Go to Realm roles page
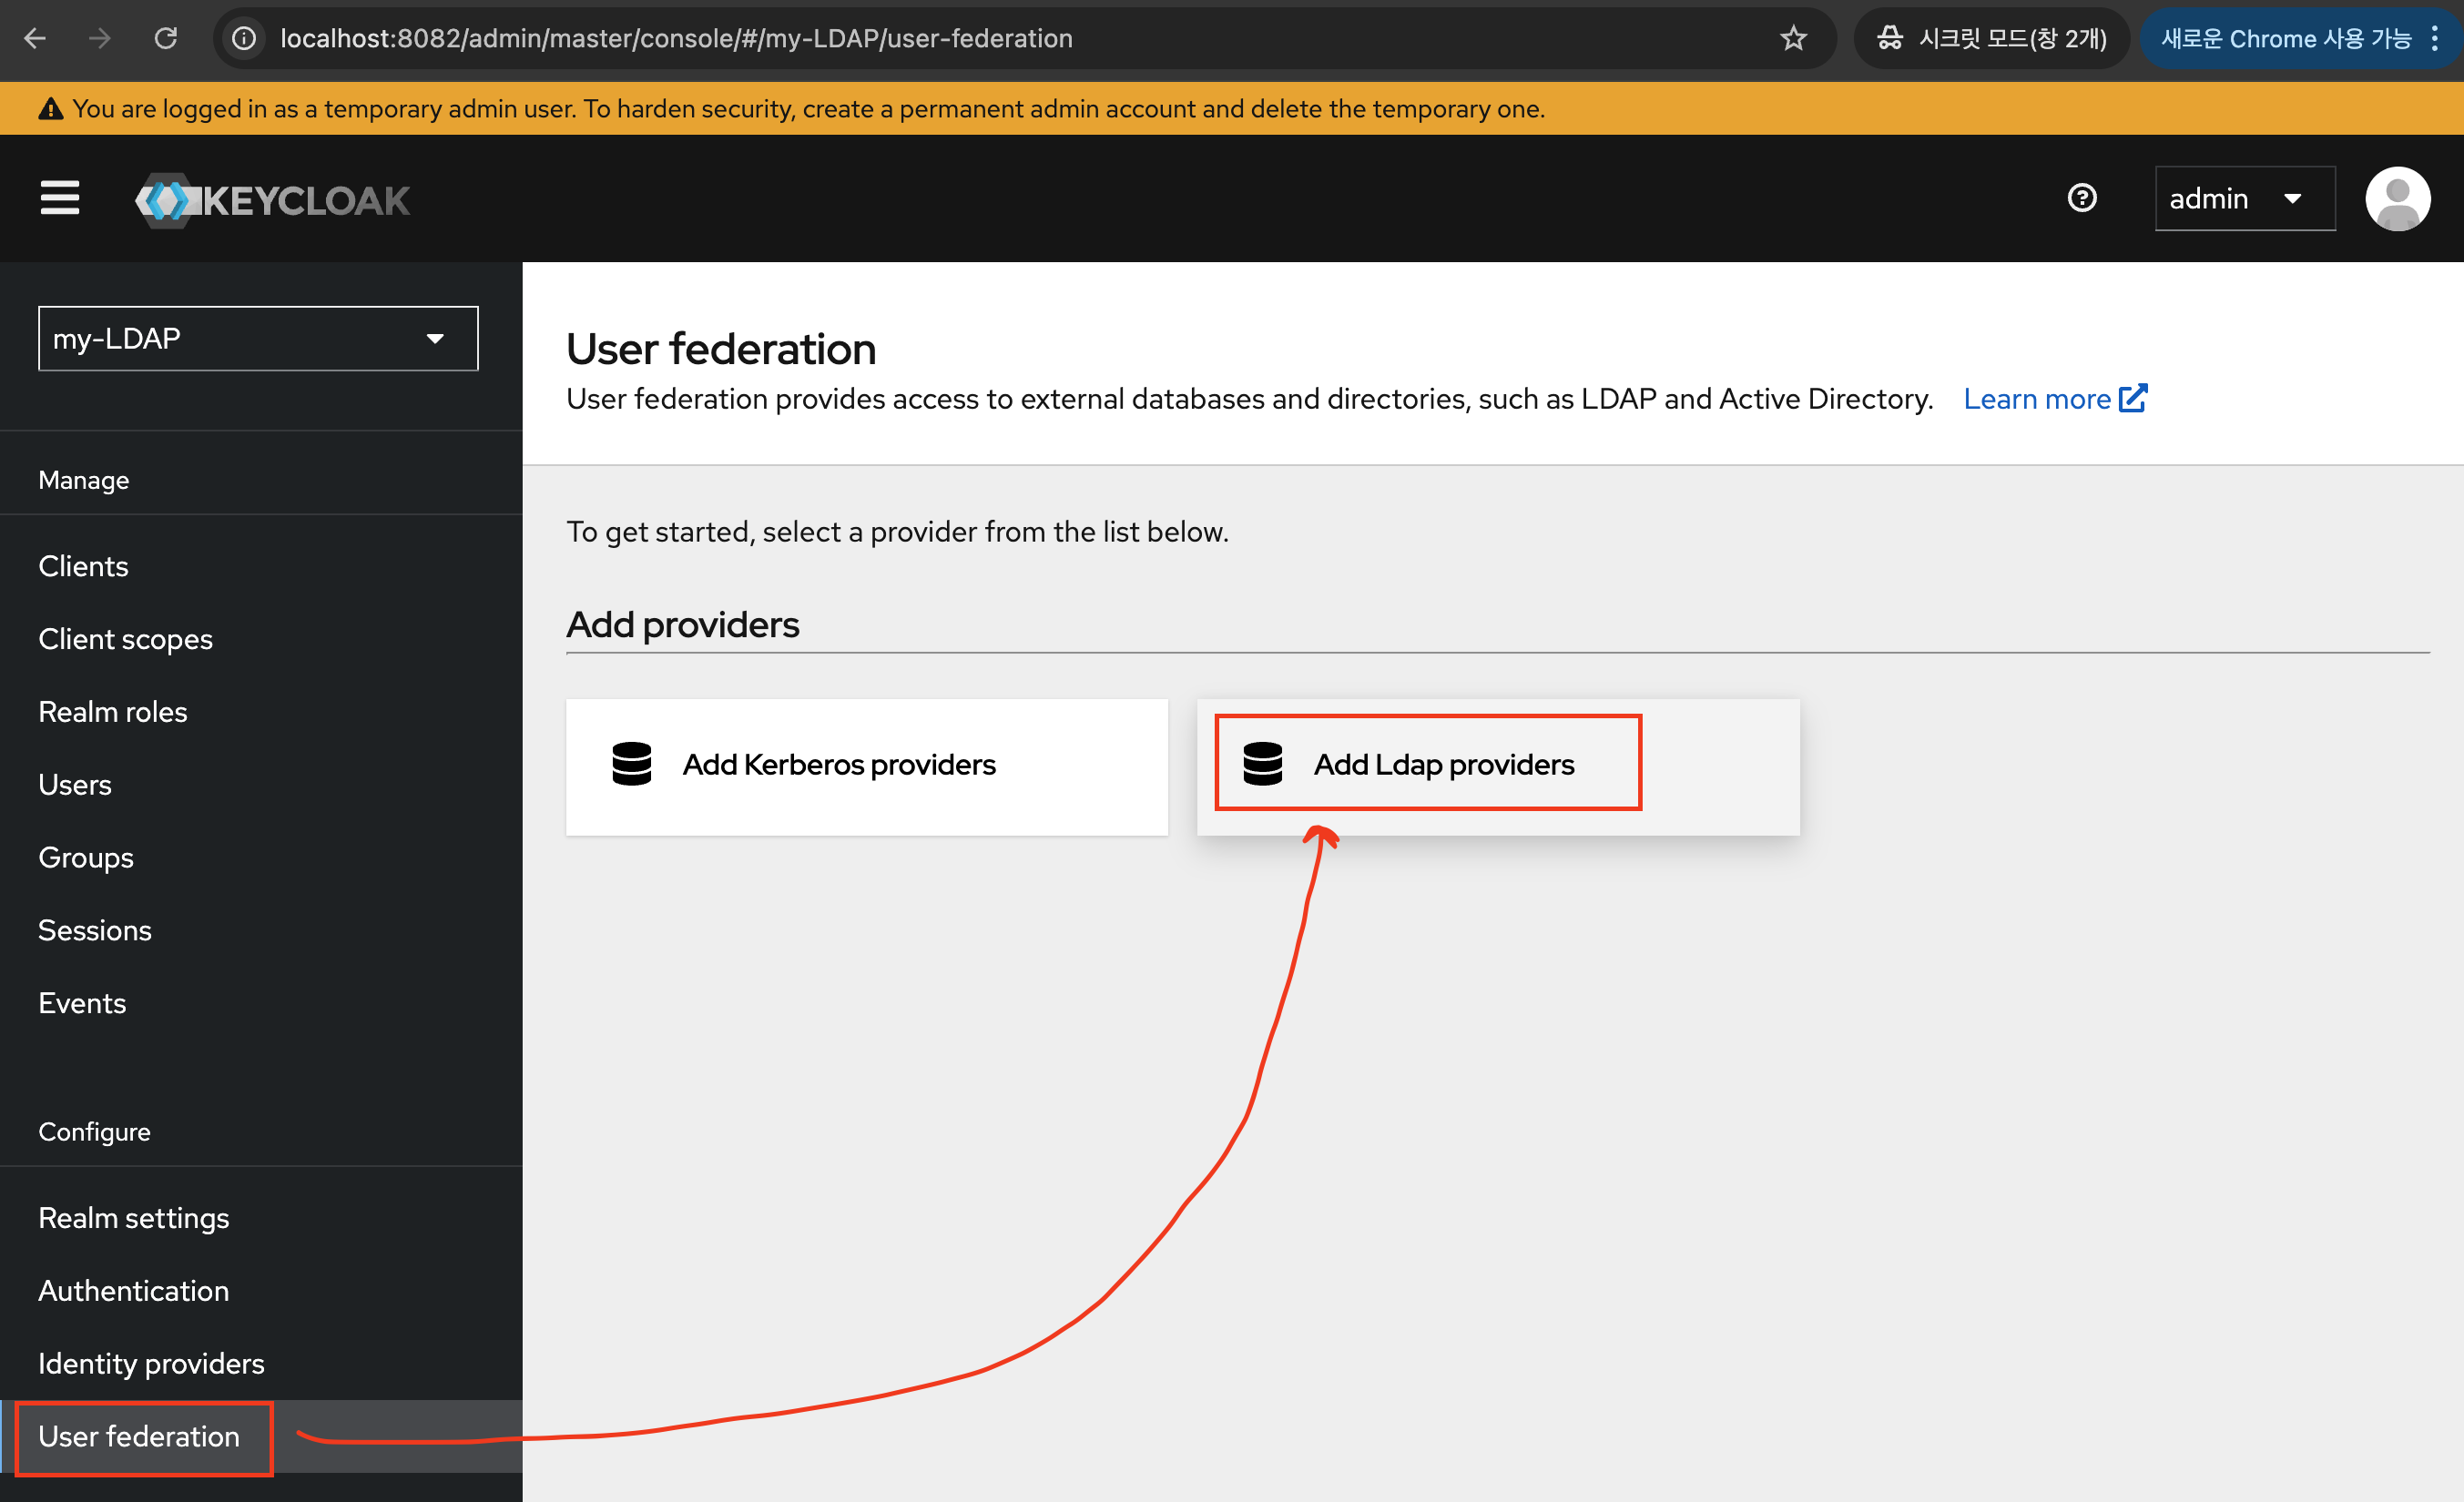Image resolution: width=2464 pixels, height=1502 pixels. 113,712
